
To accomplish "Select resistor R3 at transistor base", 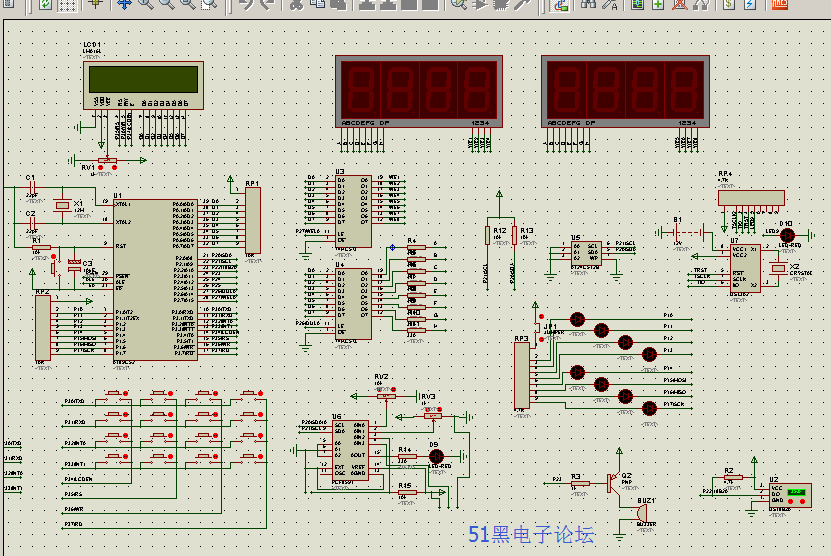I will pos(581,483).
